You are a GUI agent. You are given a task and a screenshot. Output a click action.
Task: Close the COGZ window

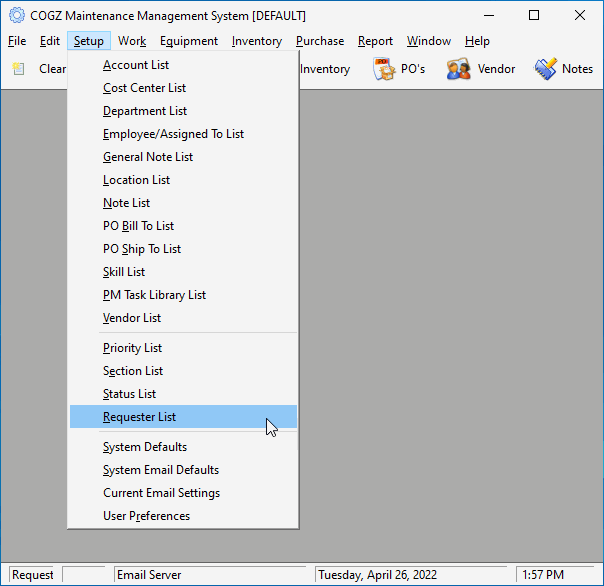pos(580,15)
